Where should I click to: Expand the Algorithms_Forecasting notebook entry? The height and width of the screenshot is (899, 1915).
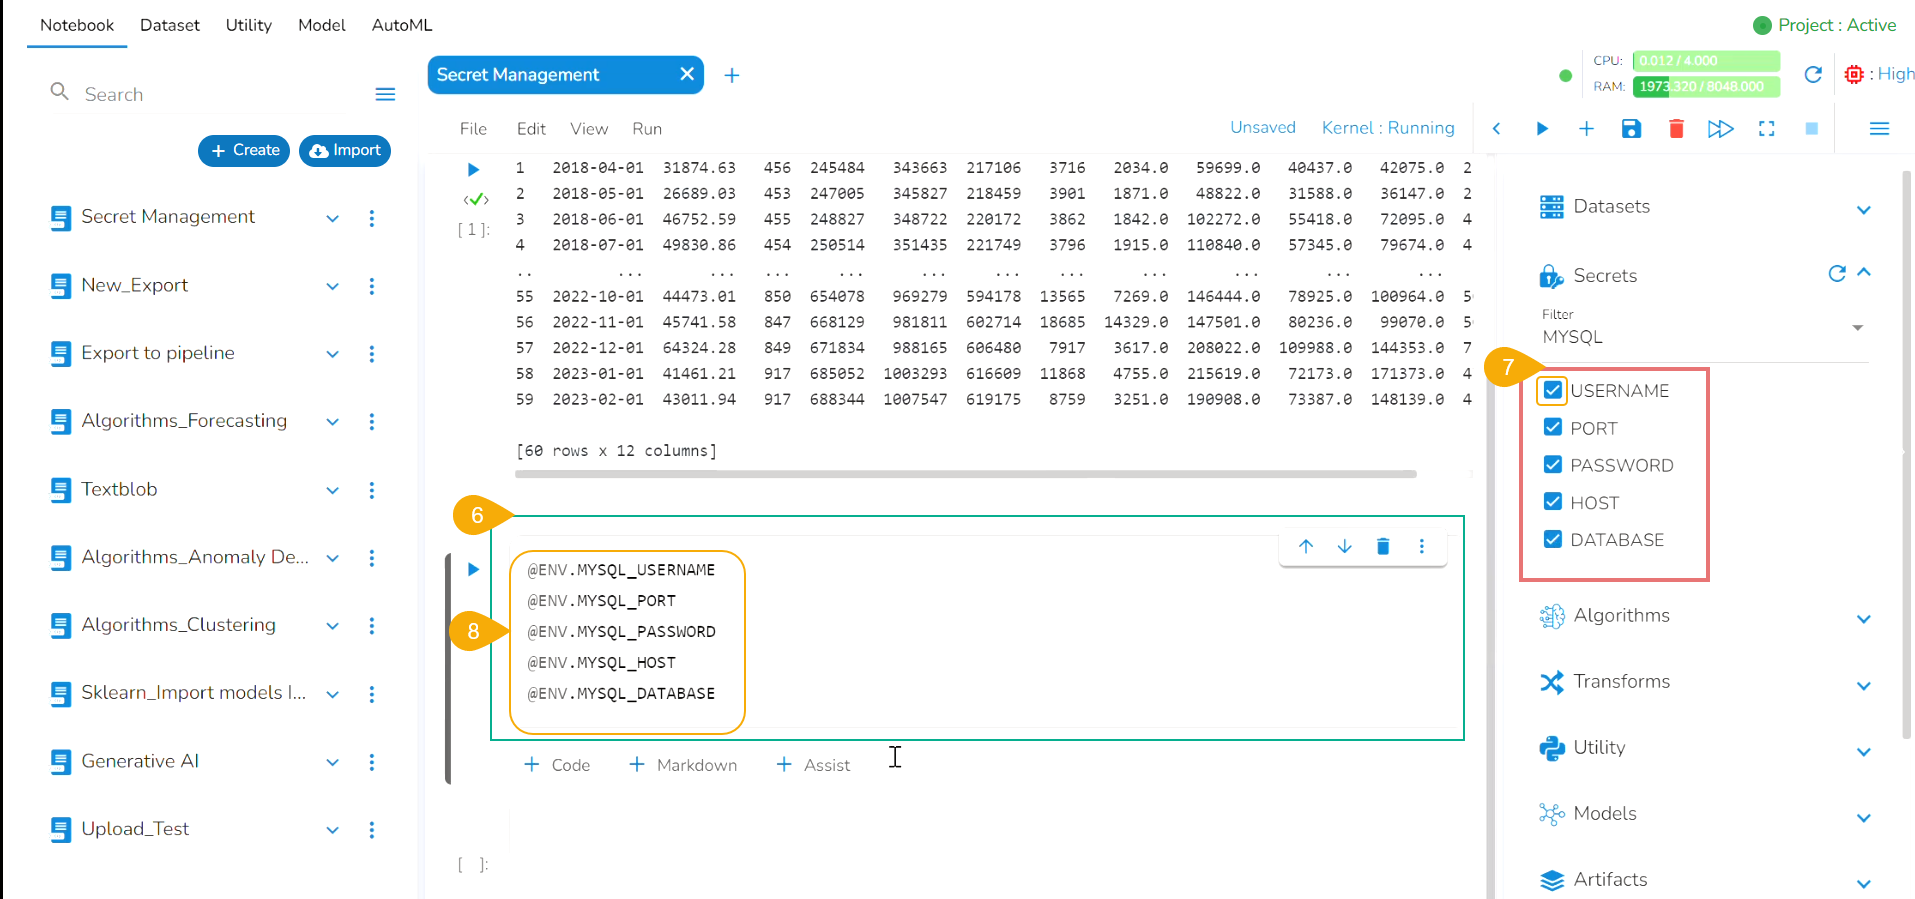click(x=333, y=422)
